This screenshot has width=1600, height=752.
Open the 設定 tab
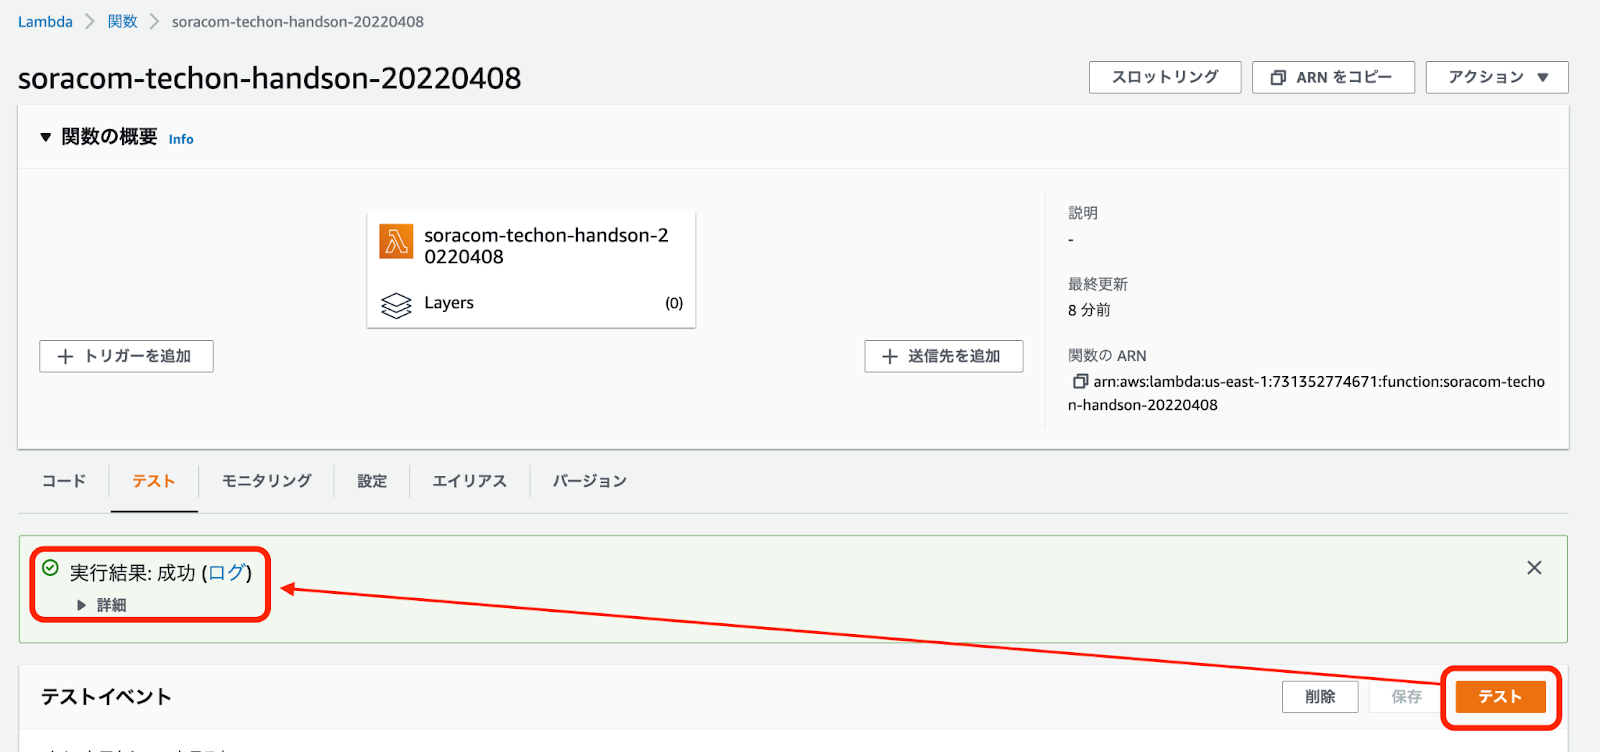[372, 481]
